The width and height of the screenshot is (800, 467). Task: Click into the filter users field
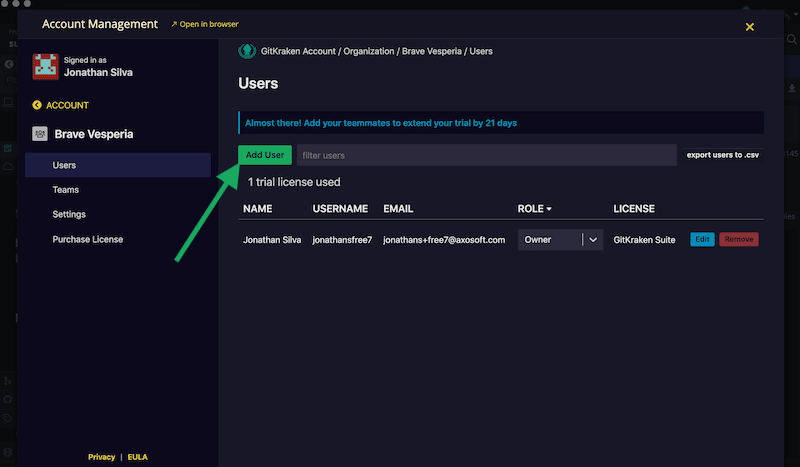(486, 155)
